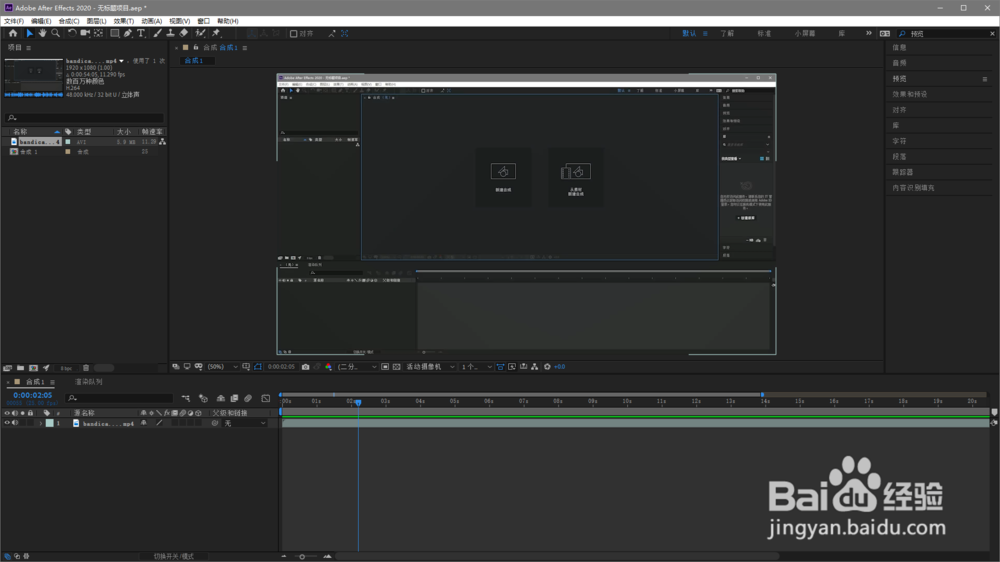Viewport: 1000px width, 562px height.
Task: Open the 50% magnification dropdown
Action: 223,367
